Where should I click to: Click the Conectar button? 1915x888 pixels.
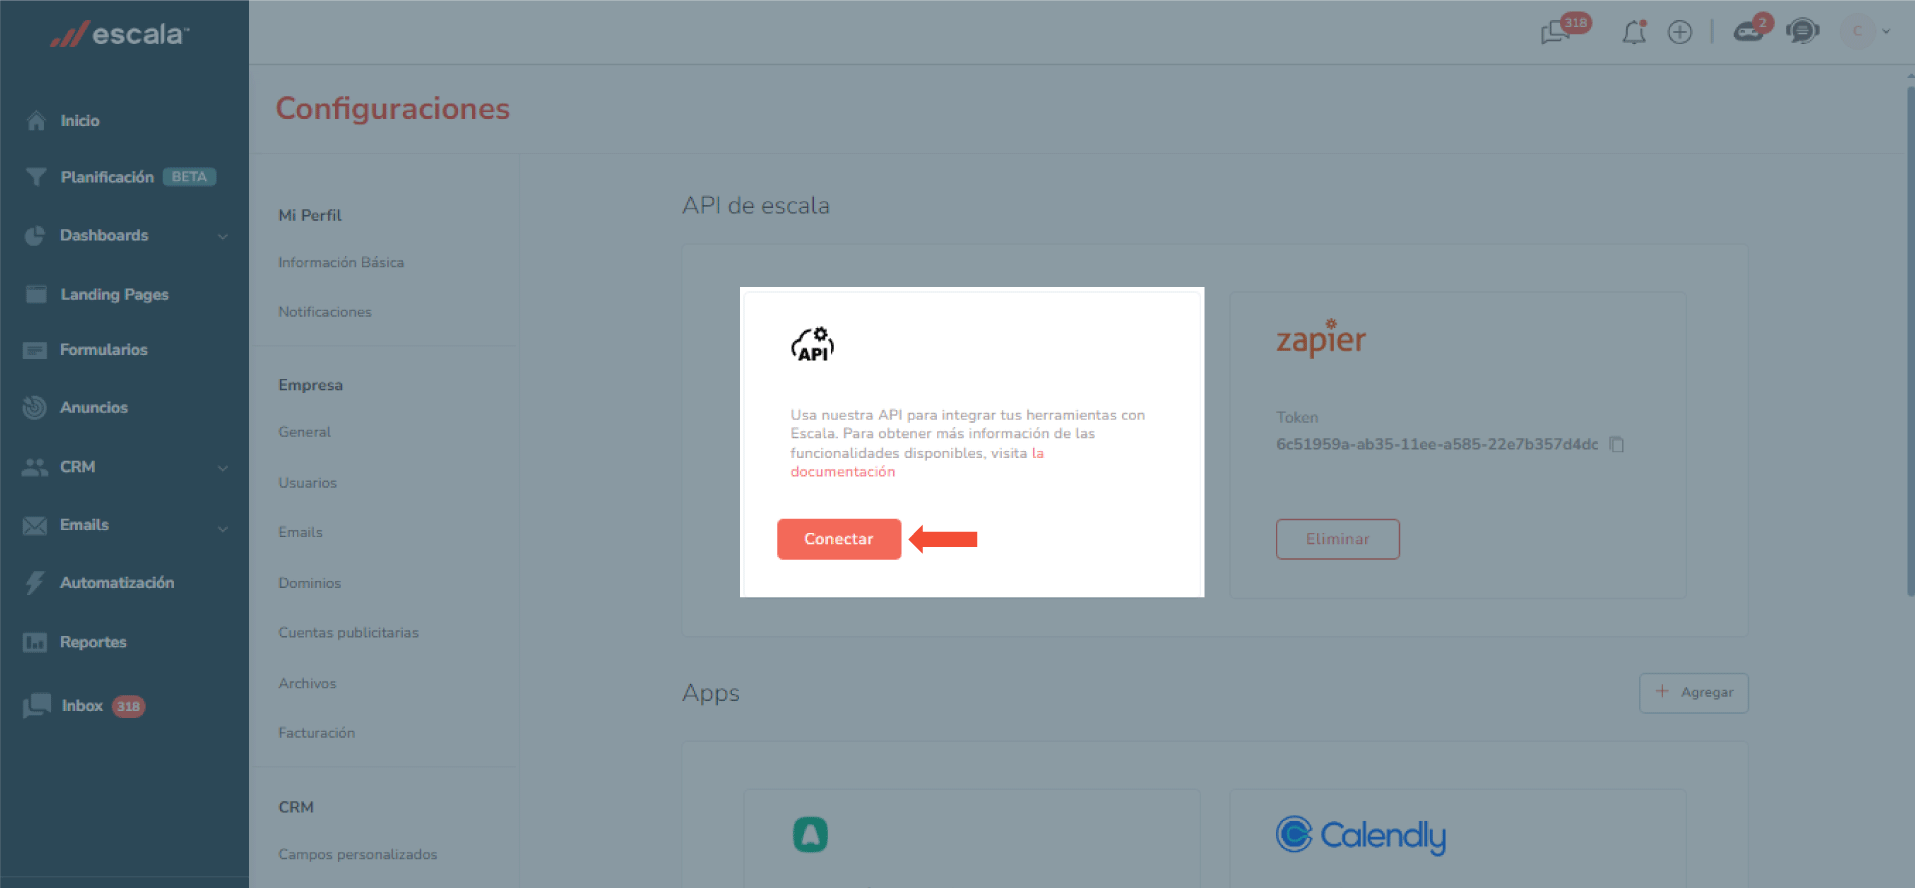click(839, 539)
